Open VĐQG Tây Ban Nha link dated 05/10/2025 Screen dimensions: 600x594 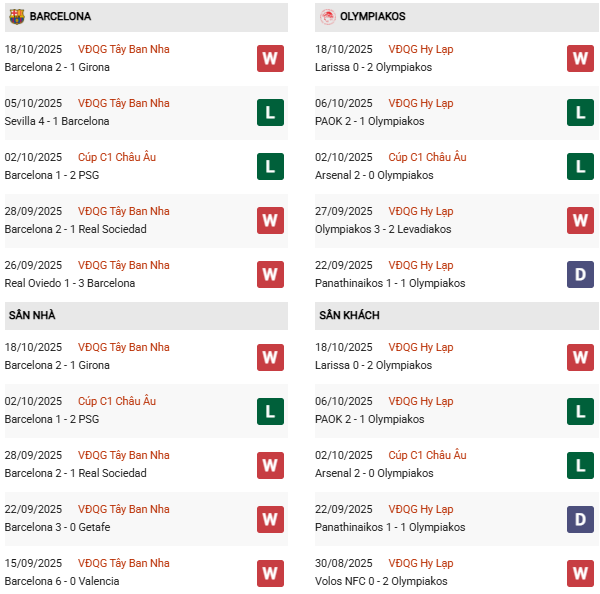[123, 103]
